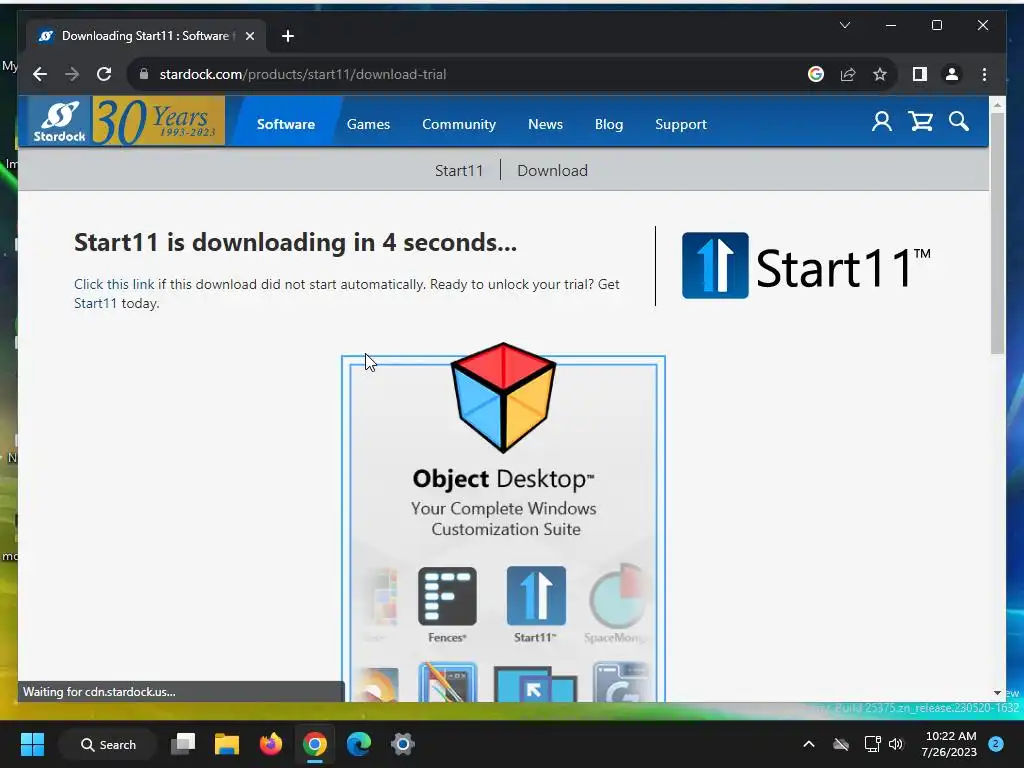Click the Object Desktop cube logo
1024x768 pixels.
tap(504, 397)
